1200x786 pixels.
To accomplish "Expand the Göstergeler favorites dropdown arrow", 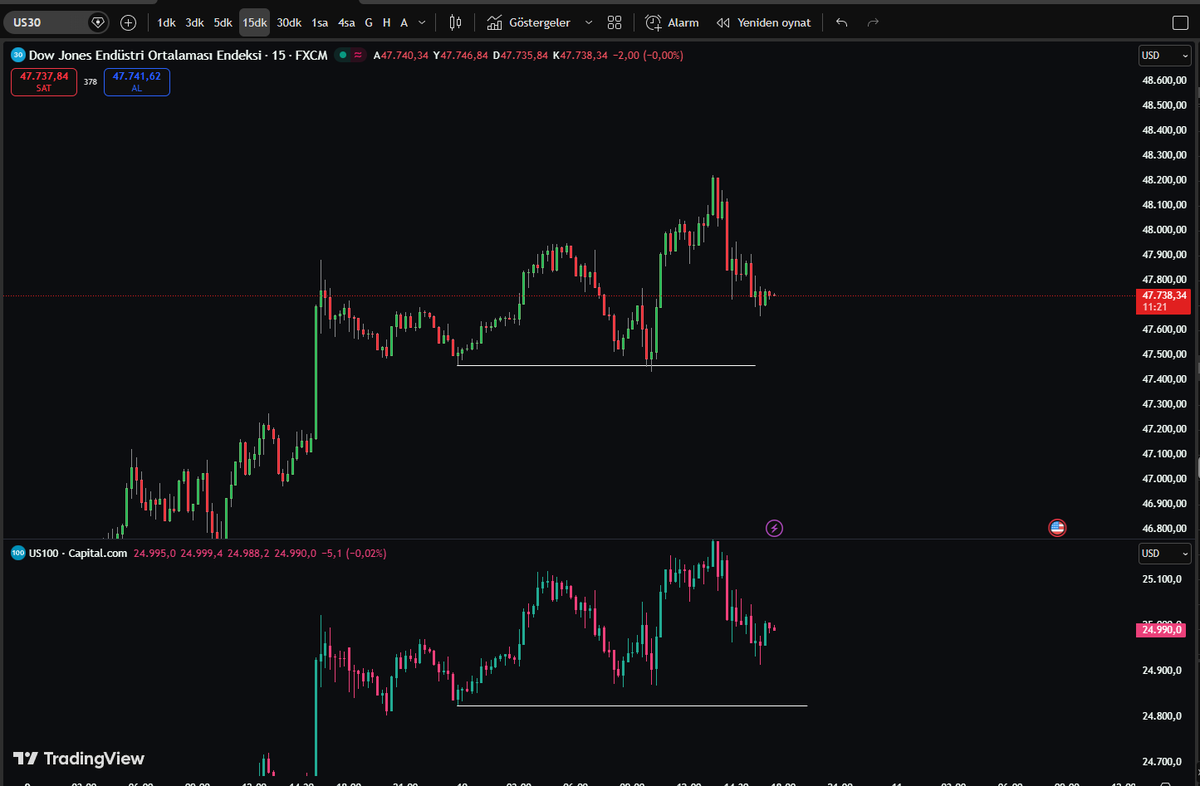I will tap(588, 22).
